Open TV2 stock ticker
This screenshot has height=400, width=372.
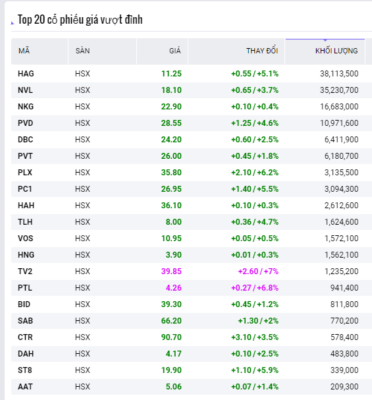coord(25,271)
